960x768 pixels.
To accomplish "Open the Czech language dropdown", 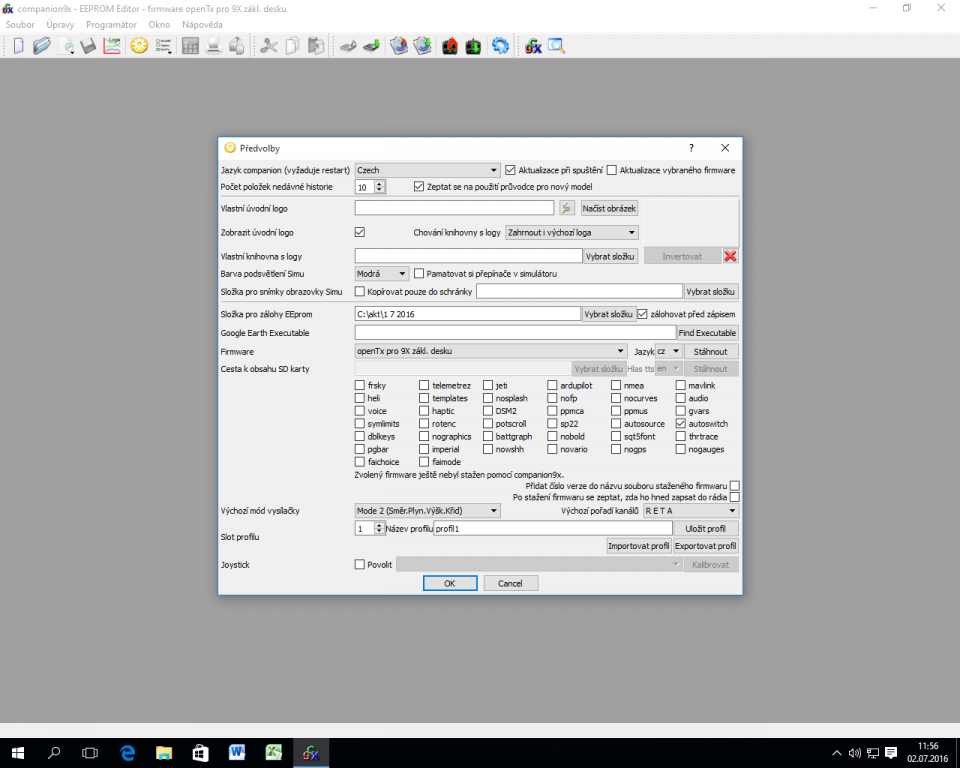I will click(427, 170).
